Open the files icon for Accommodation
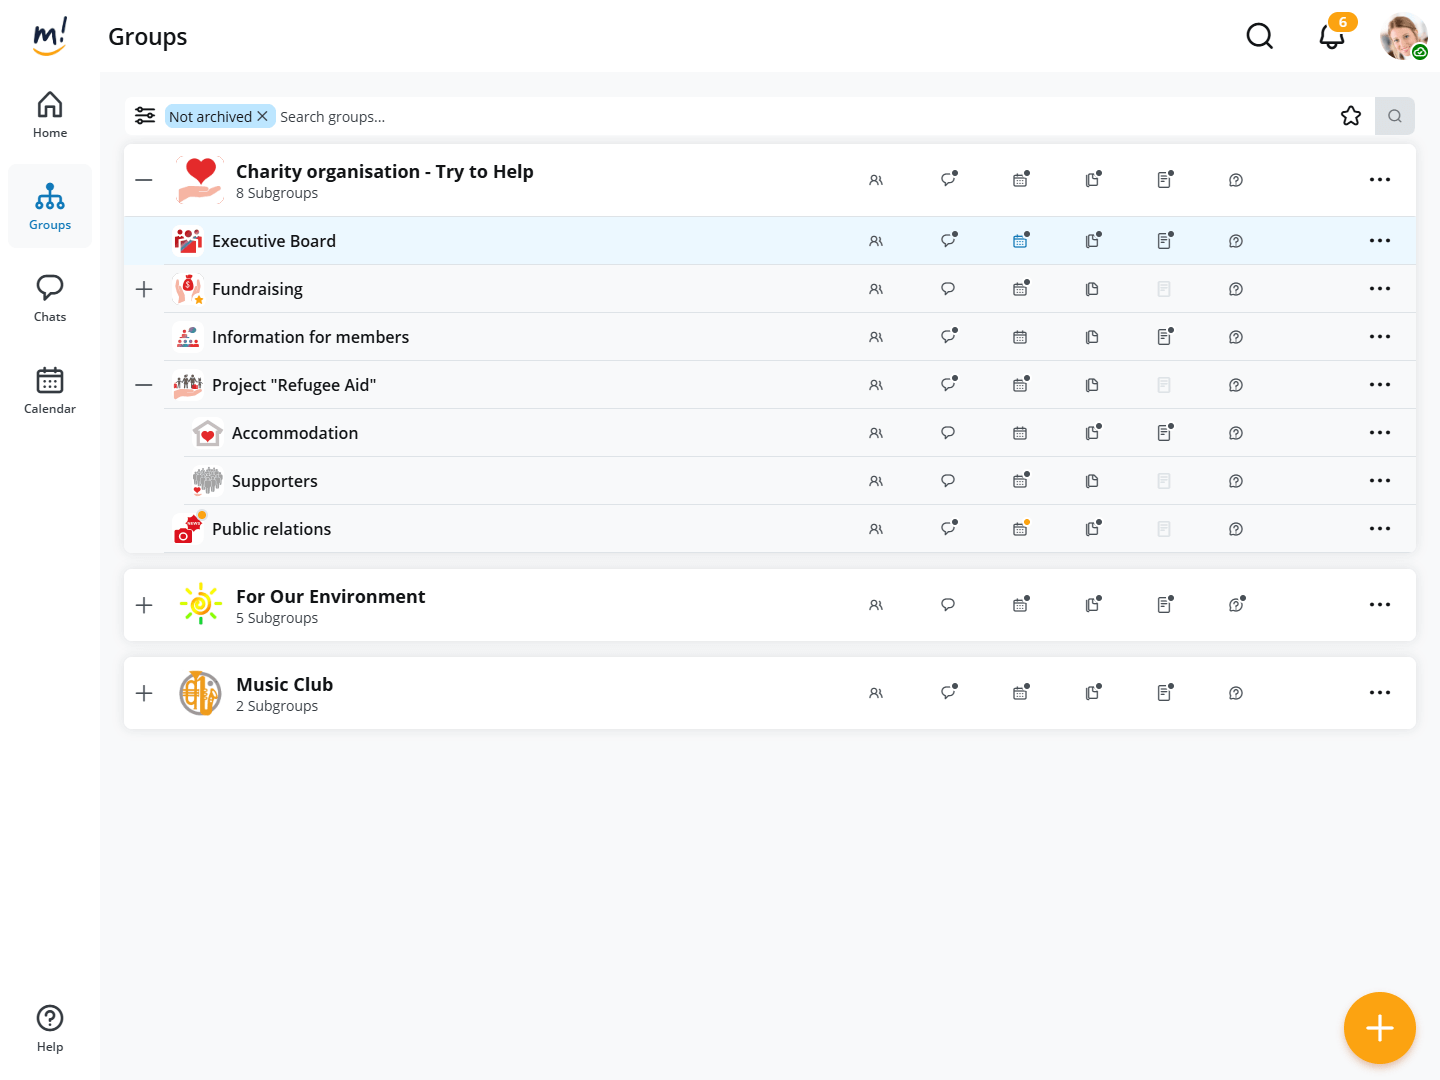Screen dimensions: 1440x1080 (1092, 433)
